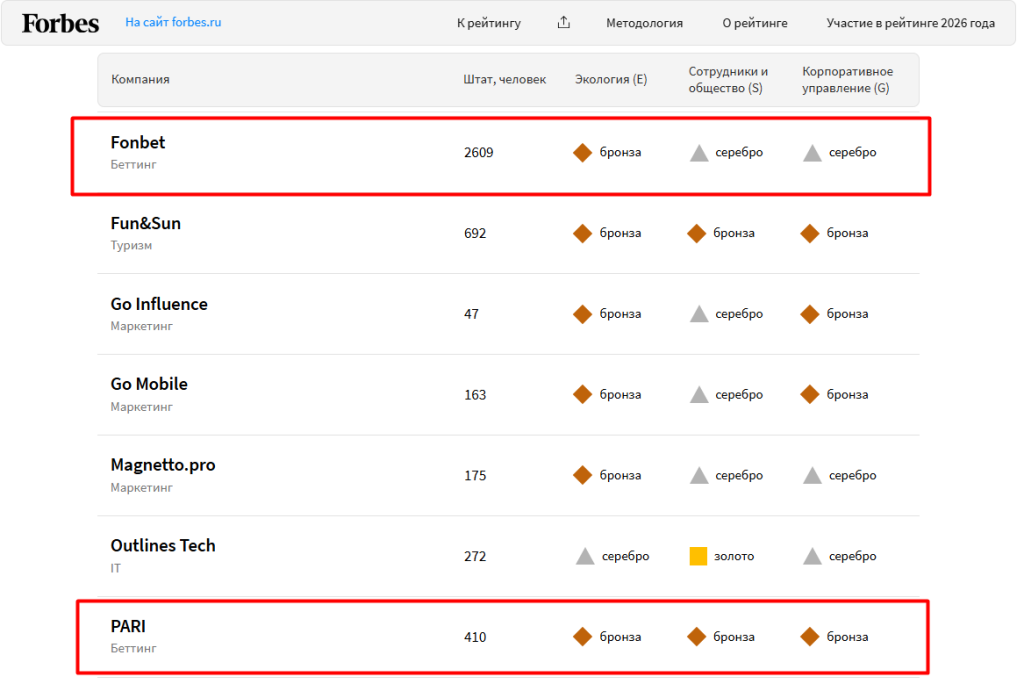Click the share upload icon
The height and width of the screenshot is (684, 1024).
coord(564,23)
